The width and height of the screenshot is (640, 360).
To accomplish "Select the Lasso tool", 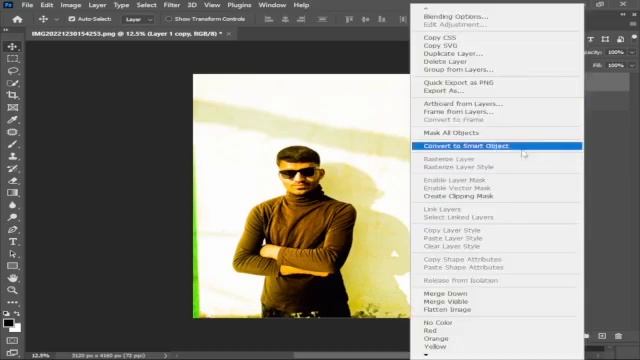I will (x=12, y=71).
